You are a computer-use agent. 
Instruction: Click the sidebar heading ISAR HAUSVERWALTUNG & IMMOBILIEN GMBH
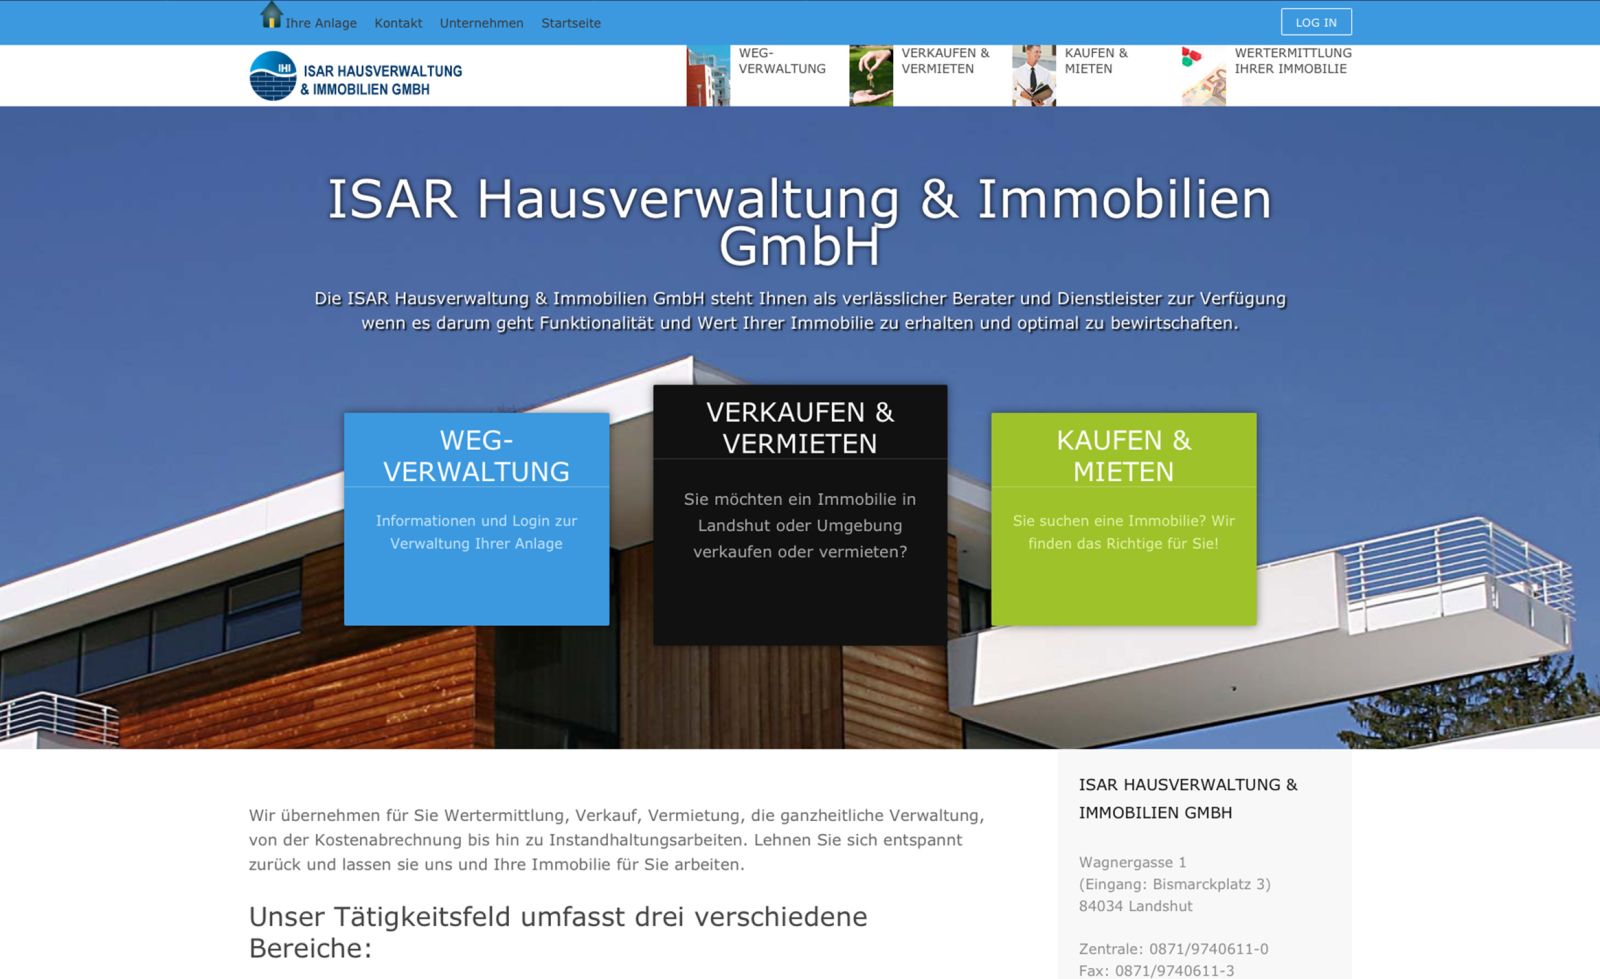tap(1188, 799)
